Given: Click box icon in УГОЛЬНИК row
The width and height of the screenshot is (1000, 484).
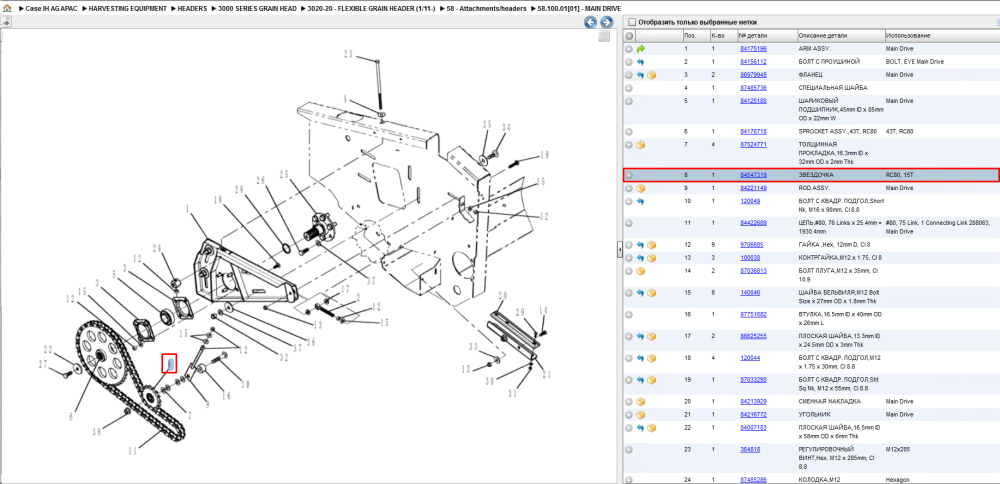Looking at the screenshot, I should (641, 414).
